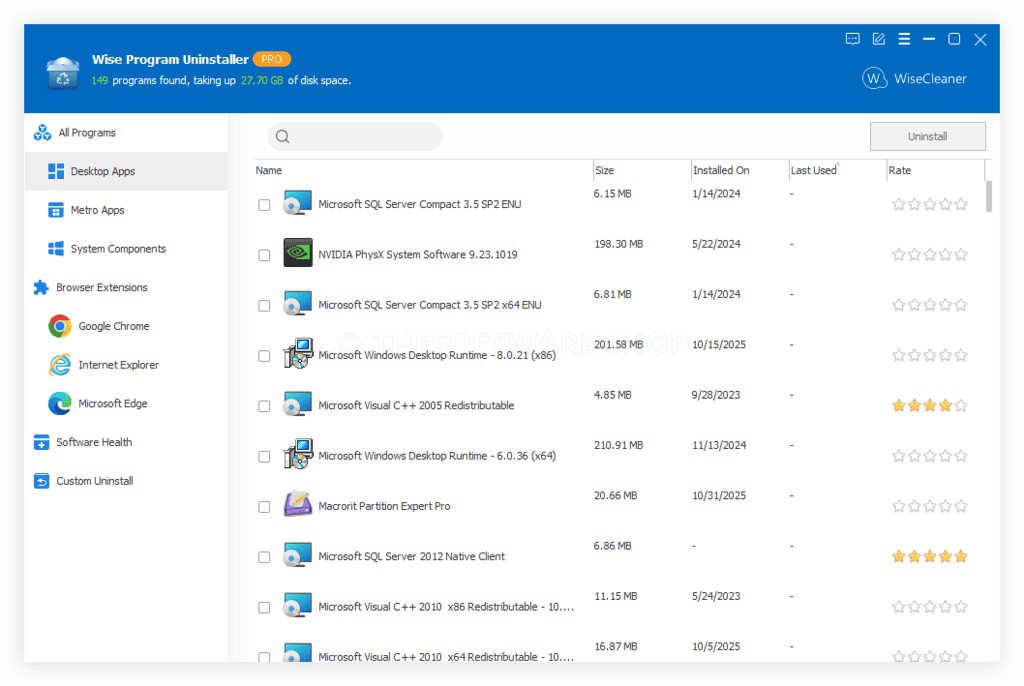Rate SQL Server Compact 3.5 SP2 ENU two stars
1024x686 pixels.
[x=914, y=204]
